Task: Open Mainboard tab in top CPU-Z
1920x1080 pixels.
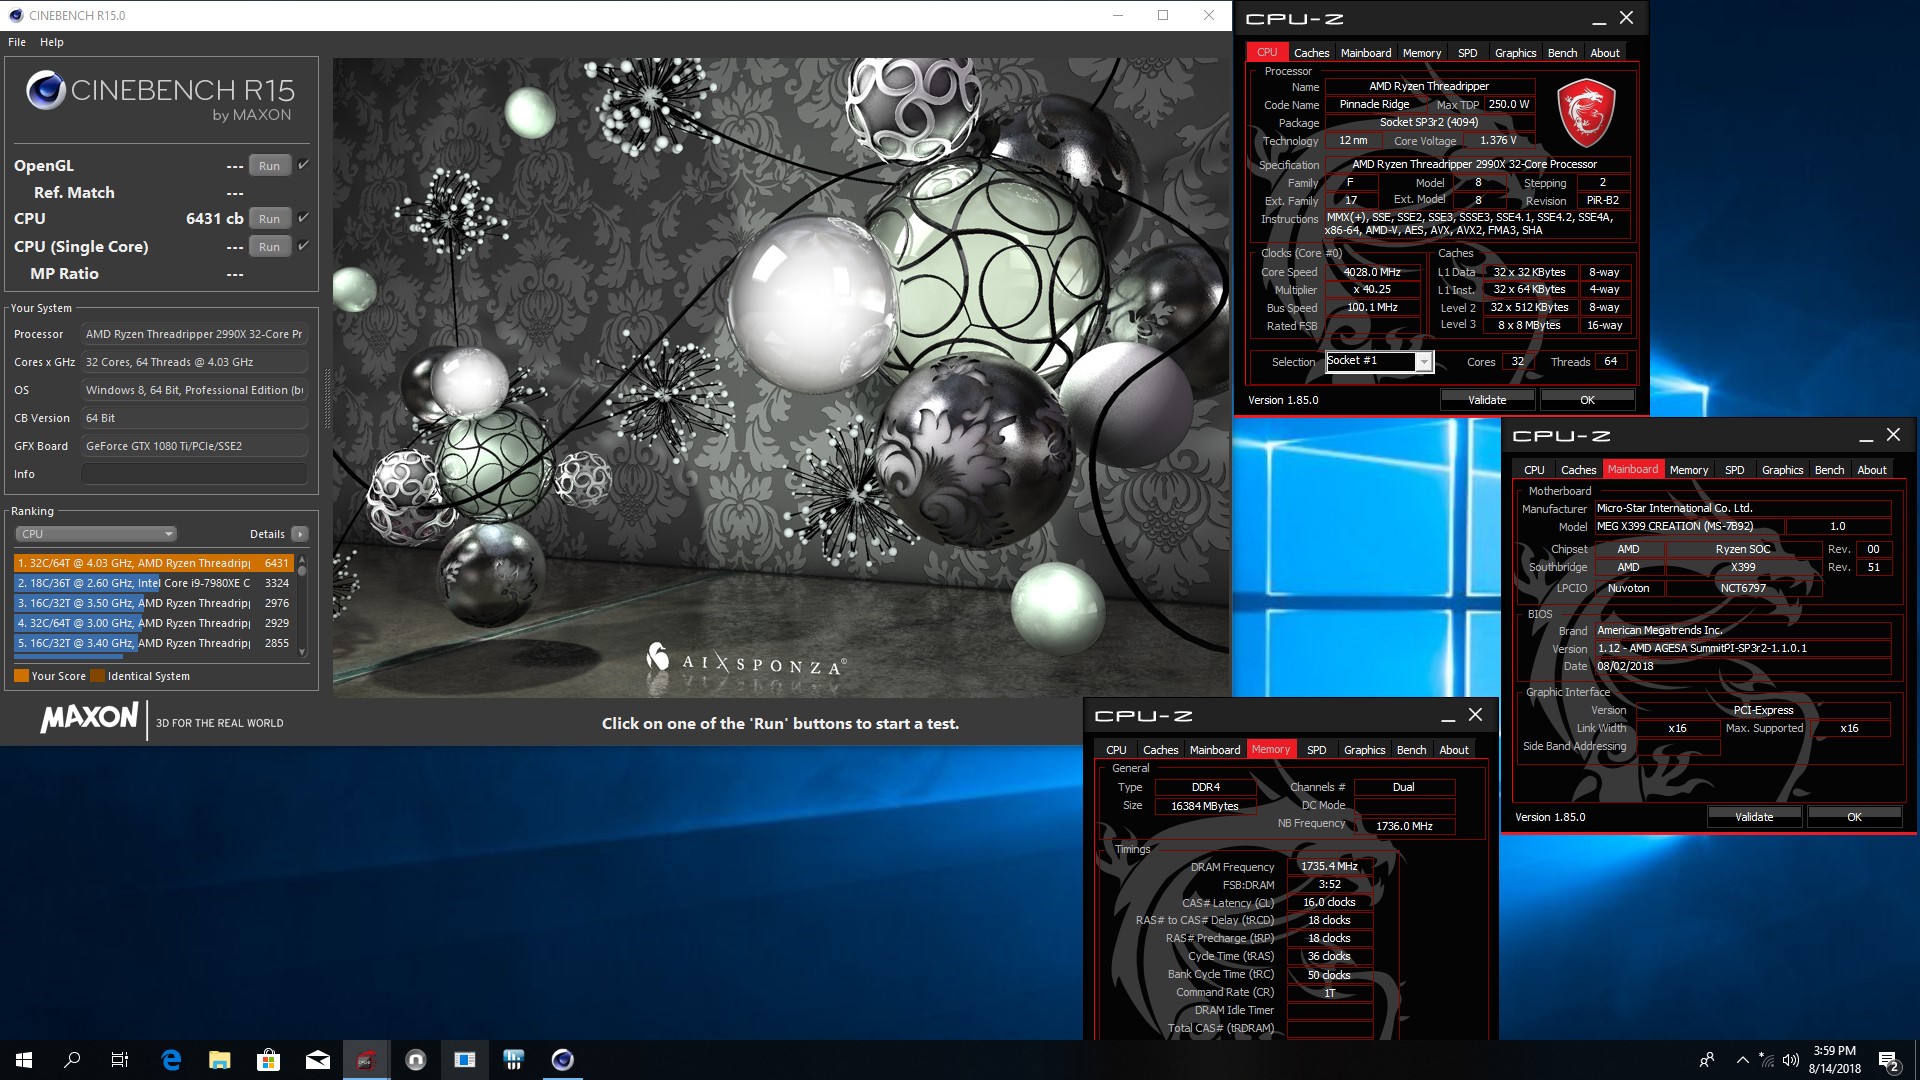Action: click(1366, 53)
